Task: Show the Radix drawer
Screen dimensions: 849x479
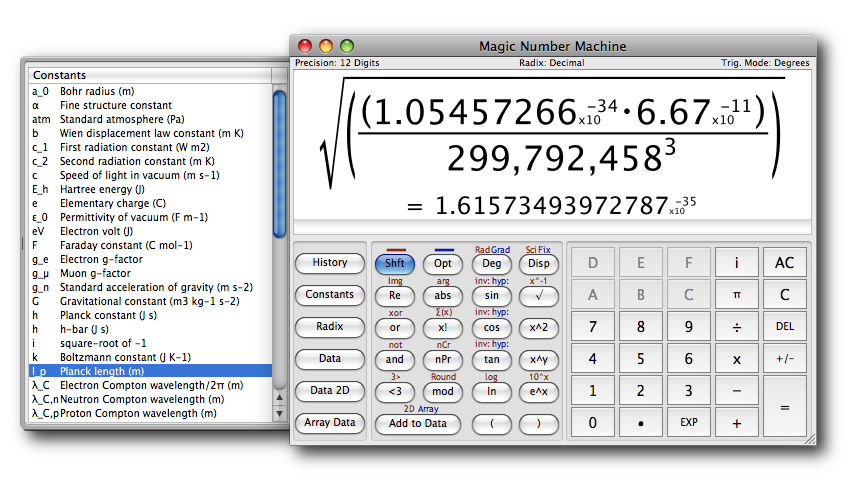Action: tap(330, 327)
